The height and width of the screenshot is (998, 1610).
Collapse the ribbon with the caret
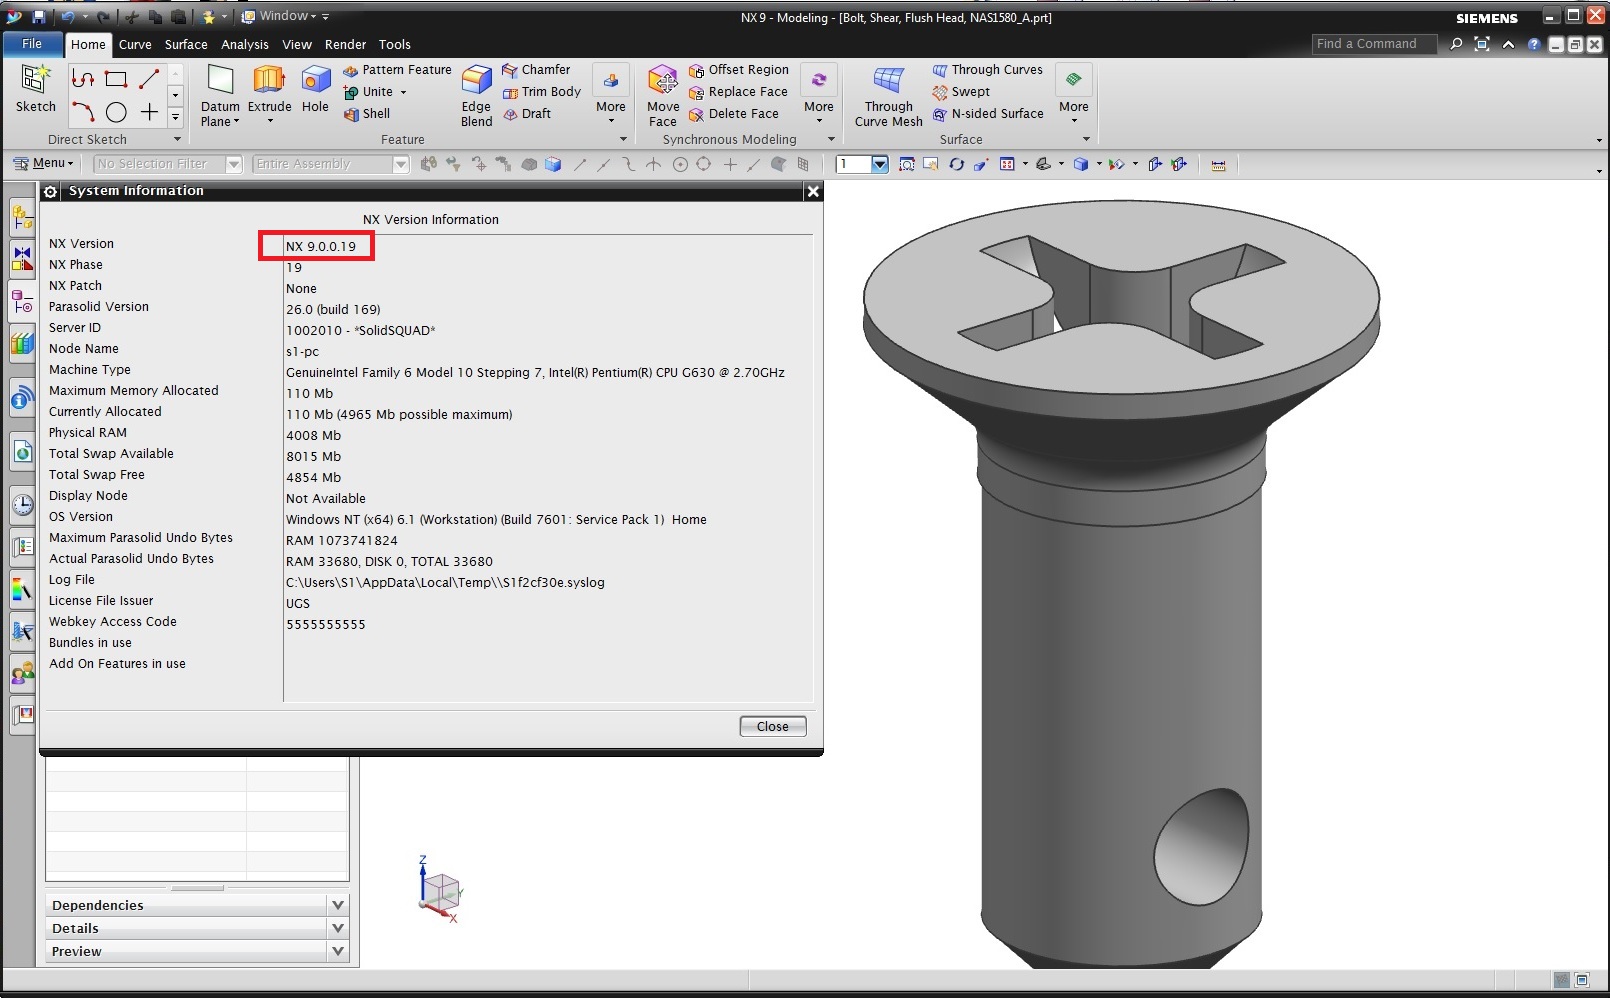click(x=1508, y=44)
